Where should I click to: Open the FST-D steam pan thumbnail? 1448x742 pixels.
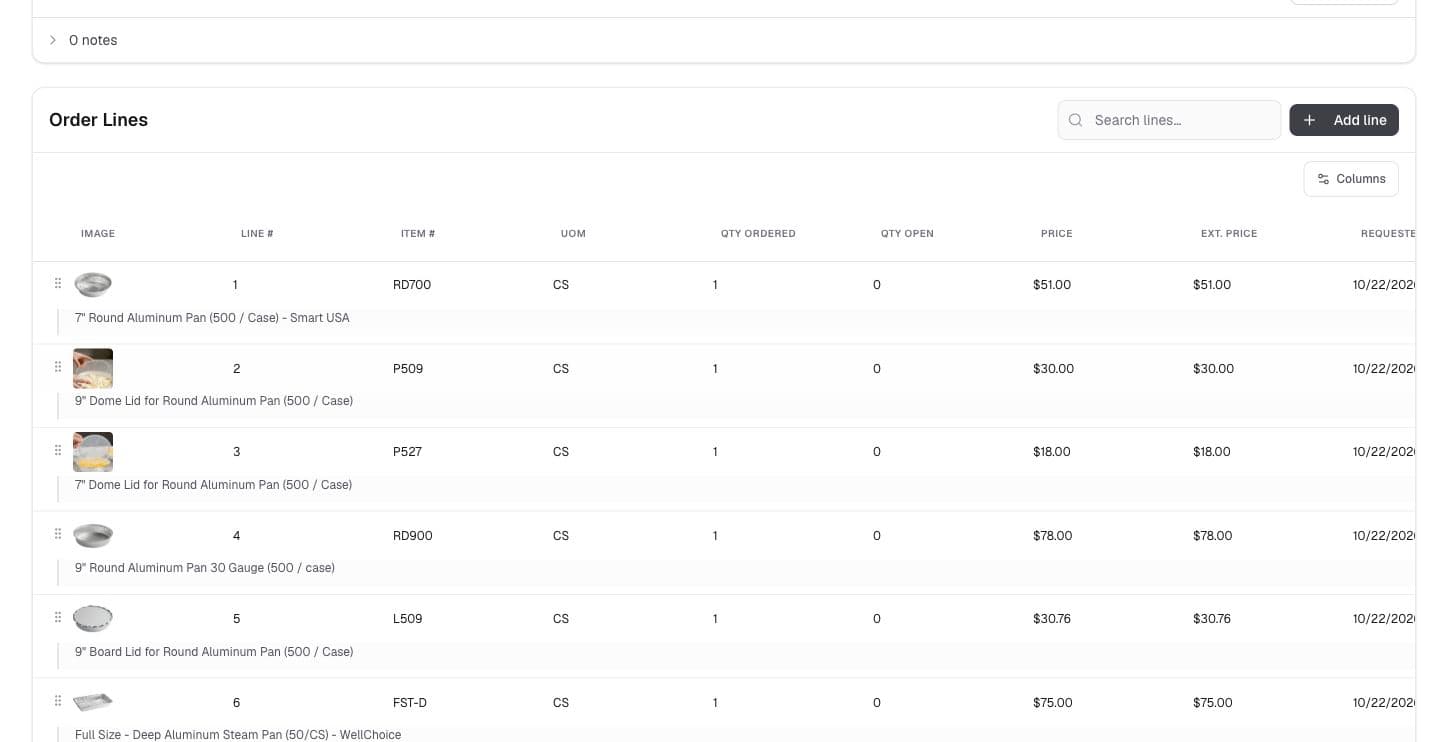point(93,702)
